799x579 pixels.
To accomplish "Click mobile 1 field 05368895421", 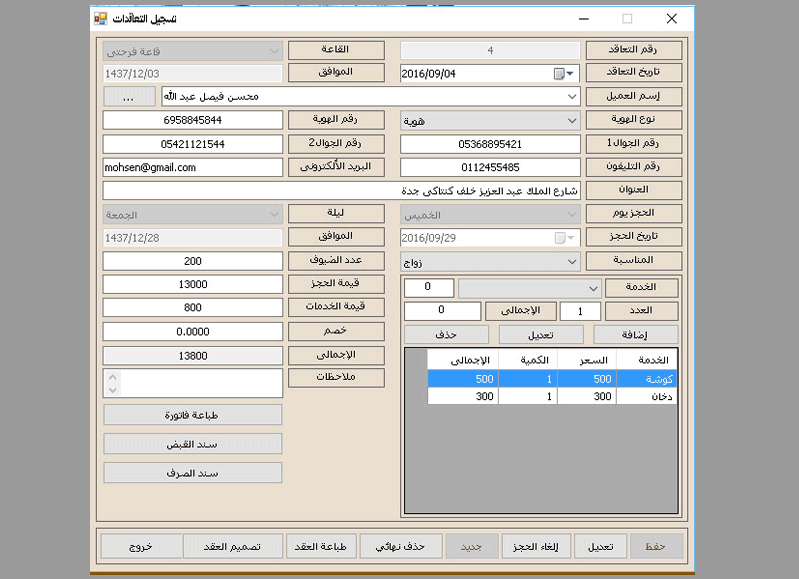I will pos(490,144).
